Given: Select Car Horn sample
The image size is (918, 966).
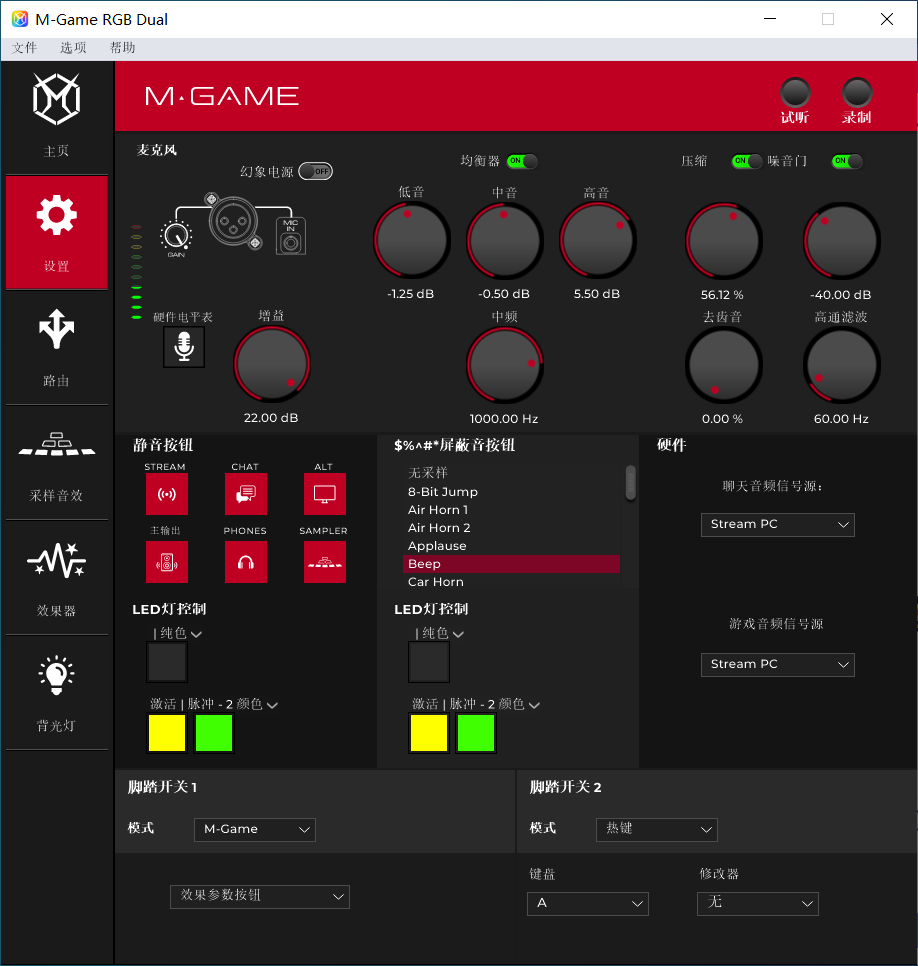Looking at the screenshot, I should click(x=511, y=582).
